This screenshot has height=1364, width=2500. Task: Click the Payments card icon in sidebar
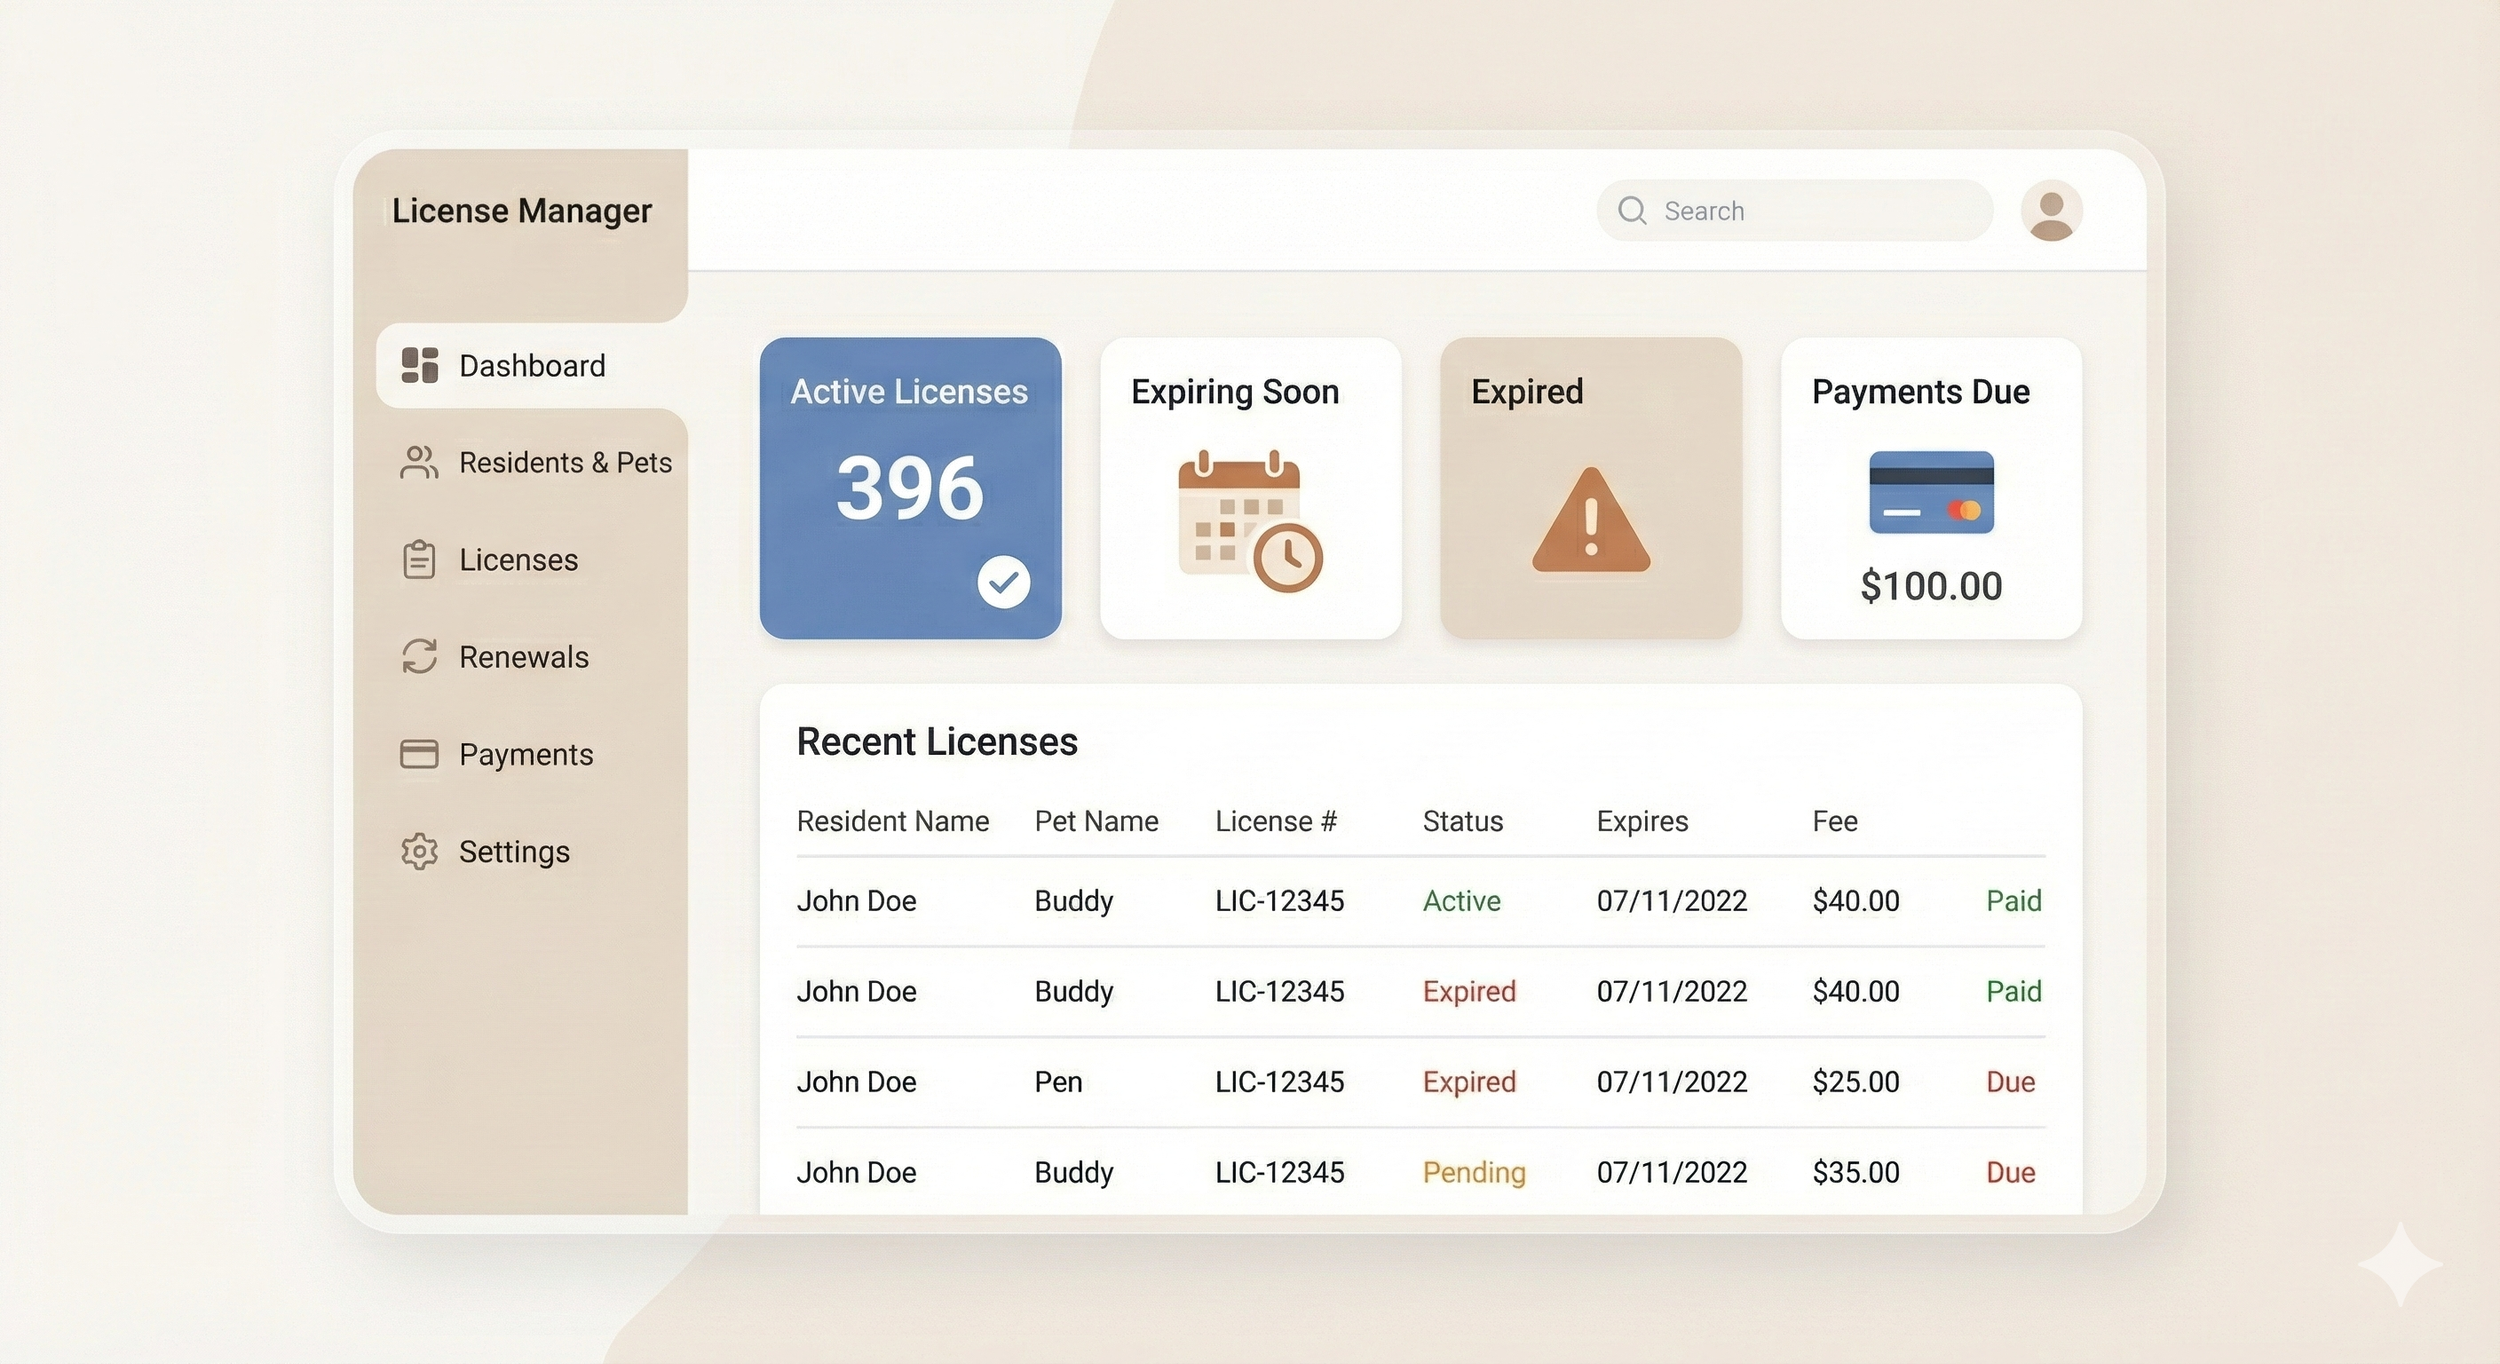419,753
